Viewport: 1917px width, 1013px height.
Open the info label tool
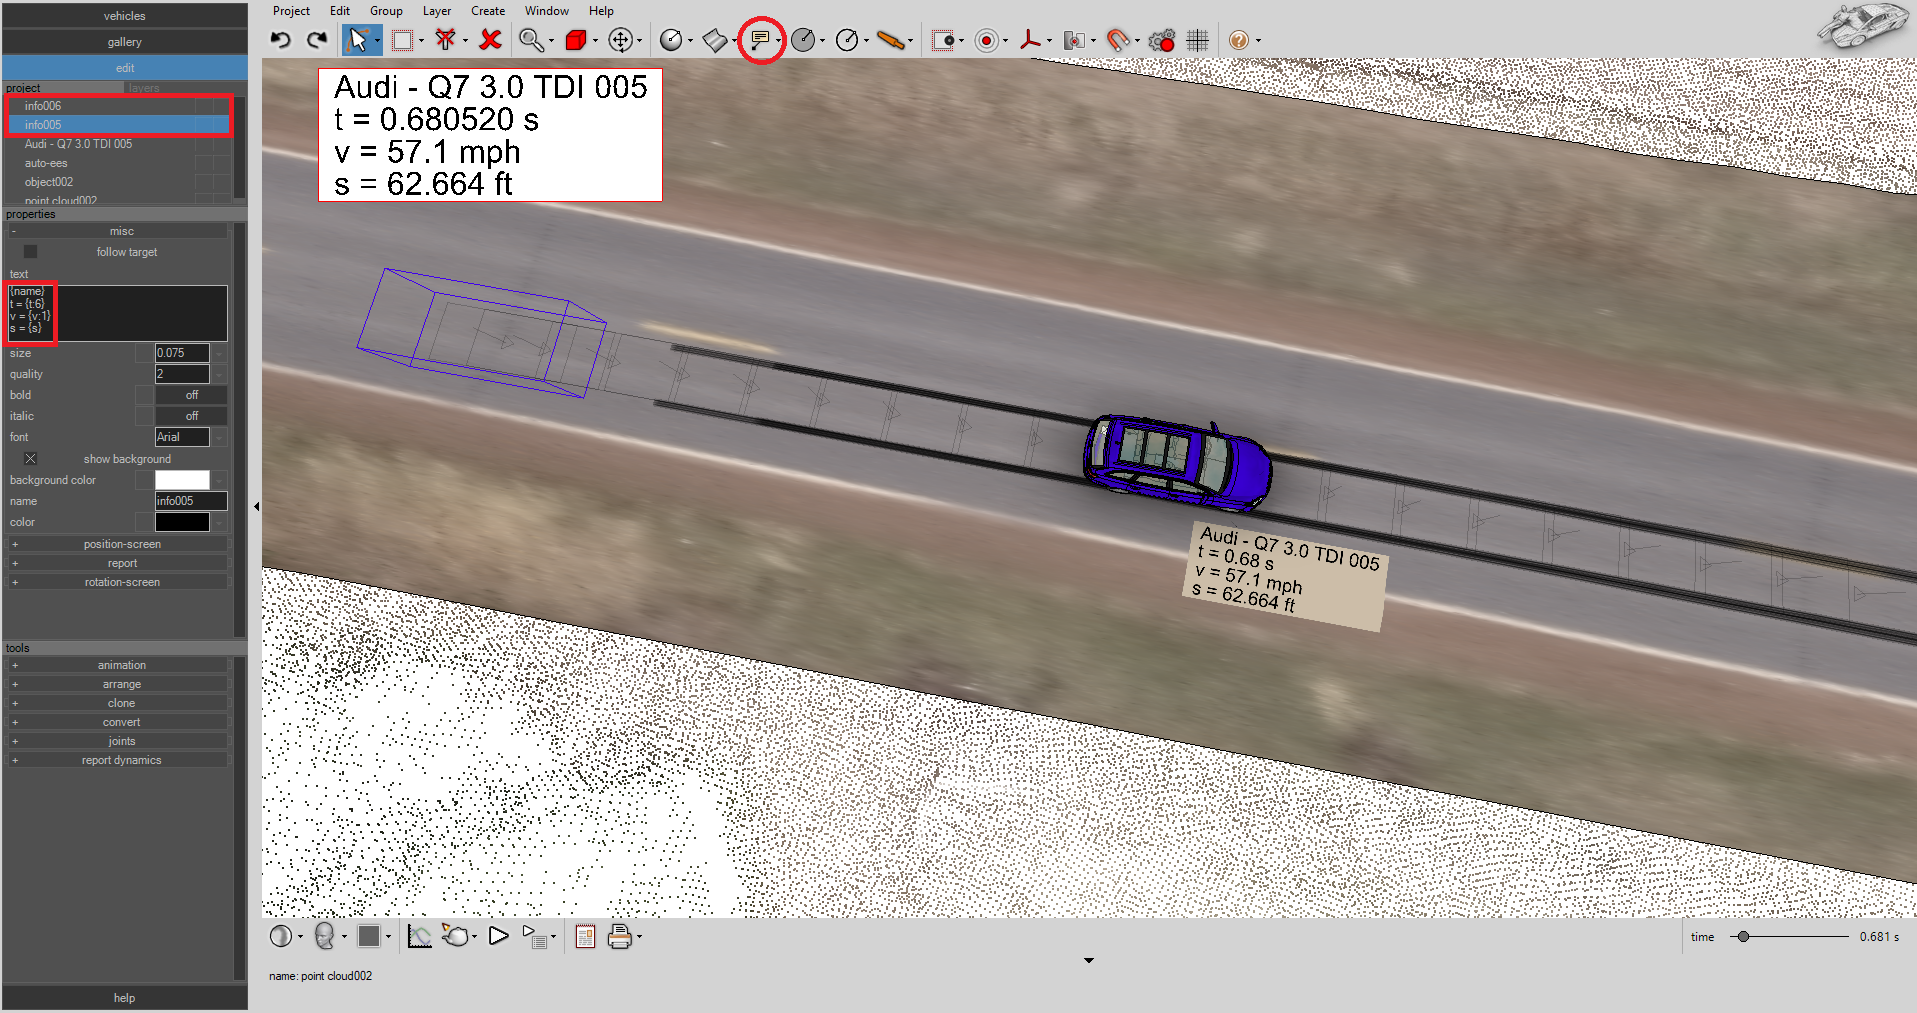(x=760, y=40)
